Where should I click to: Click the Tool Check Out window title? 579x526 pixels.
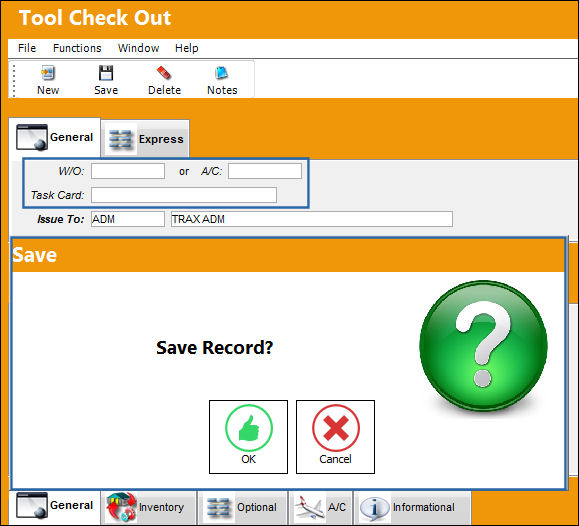click(x=95, y=18)
